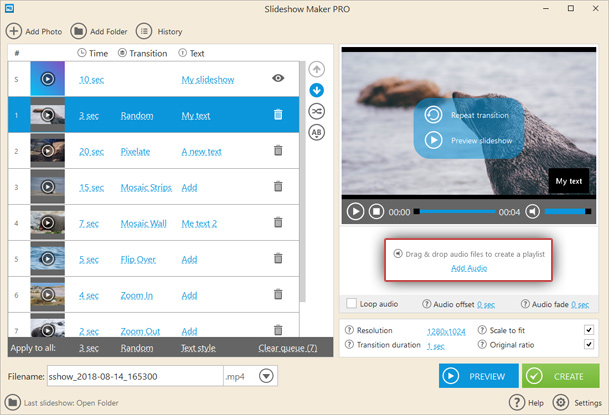Open Help question mark icon

[x=517, y=403]
